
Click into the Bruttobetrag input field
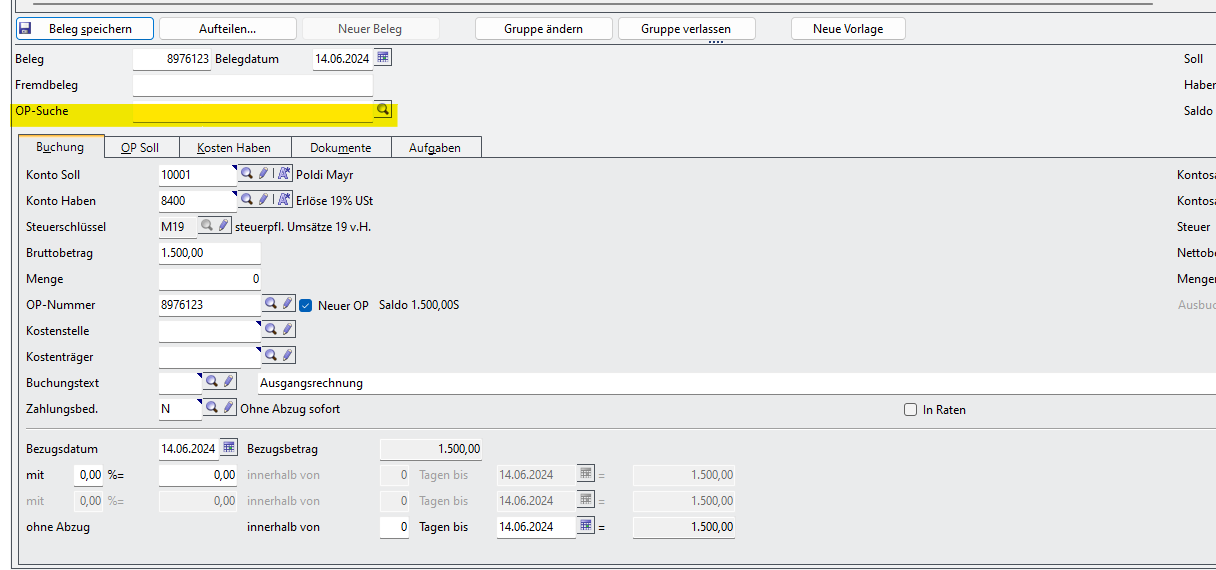coord(209,253)
